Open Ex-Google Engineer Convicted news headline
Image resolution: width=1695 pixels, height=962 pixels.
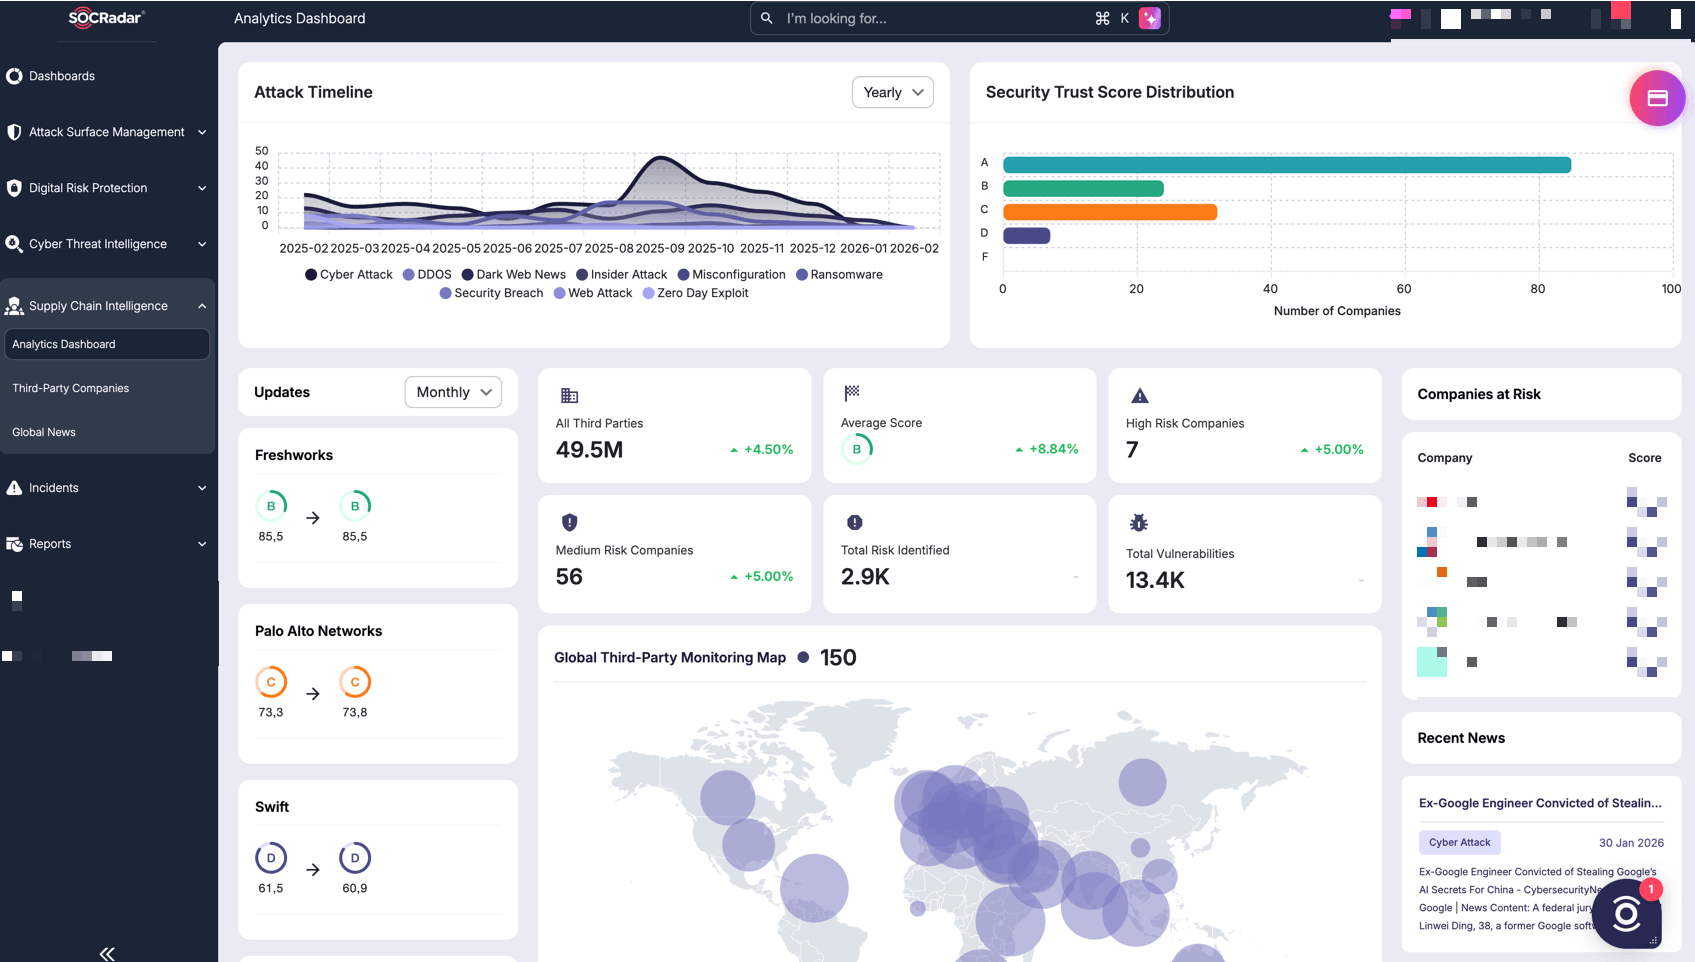click(1540, 803)
